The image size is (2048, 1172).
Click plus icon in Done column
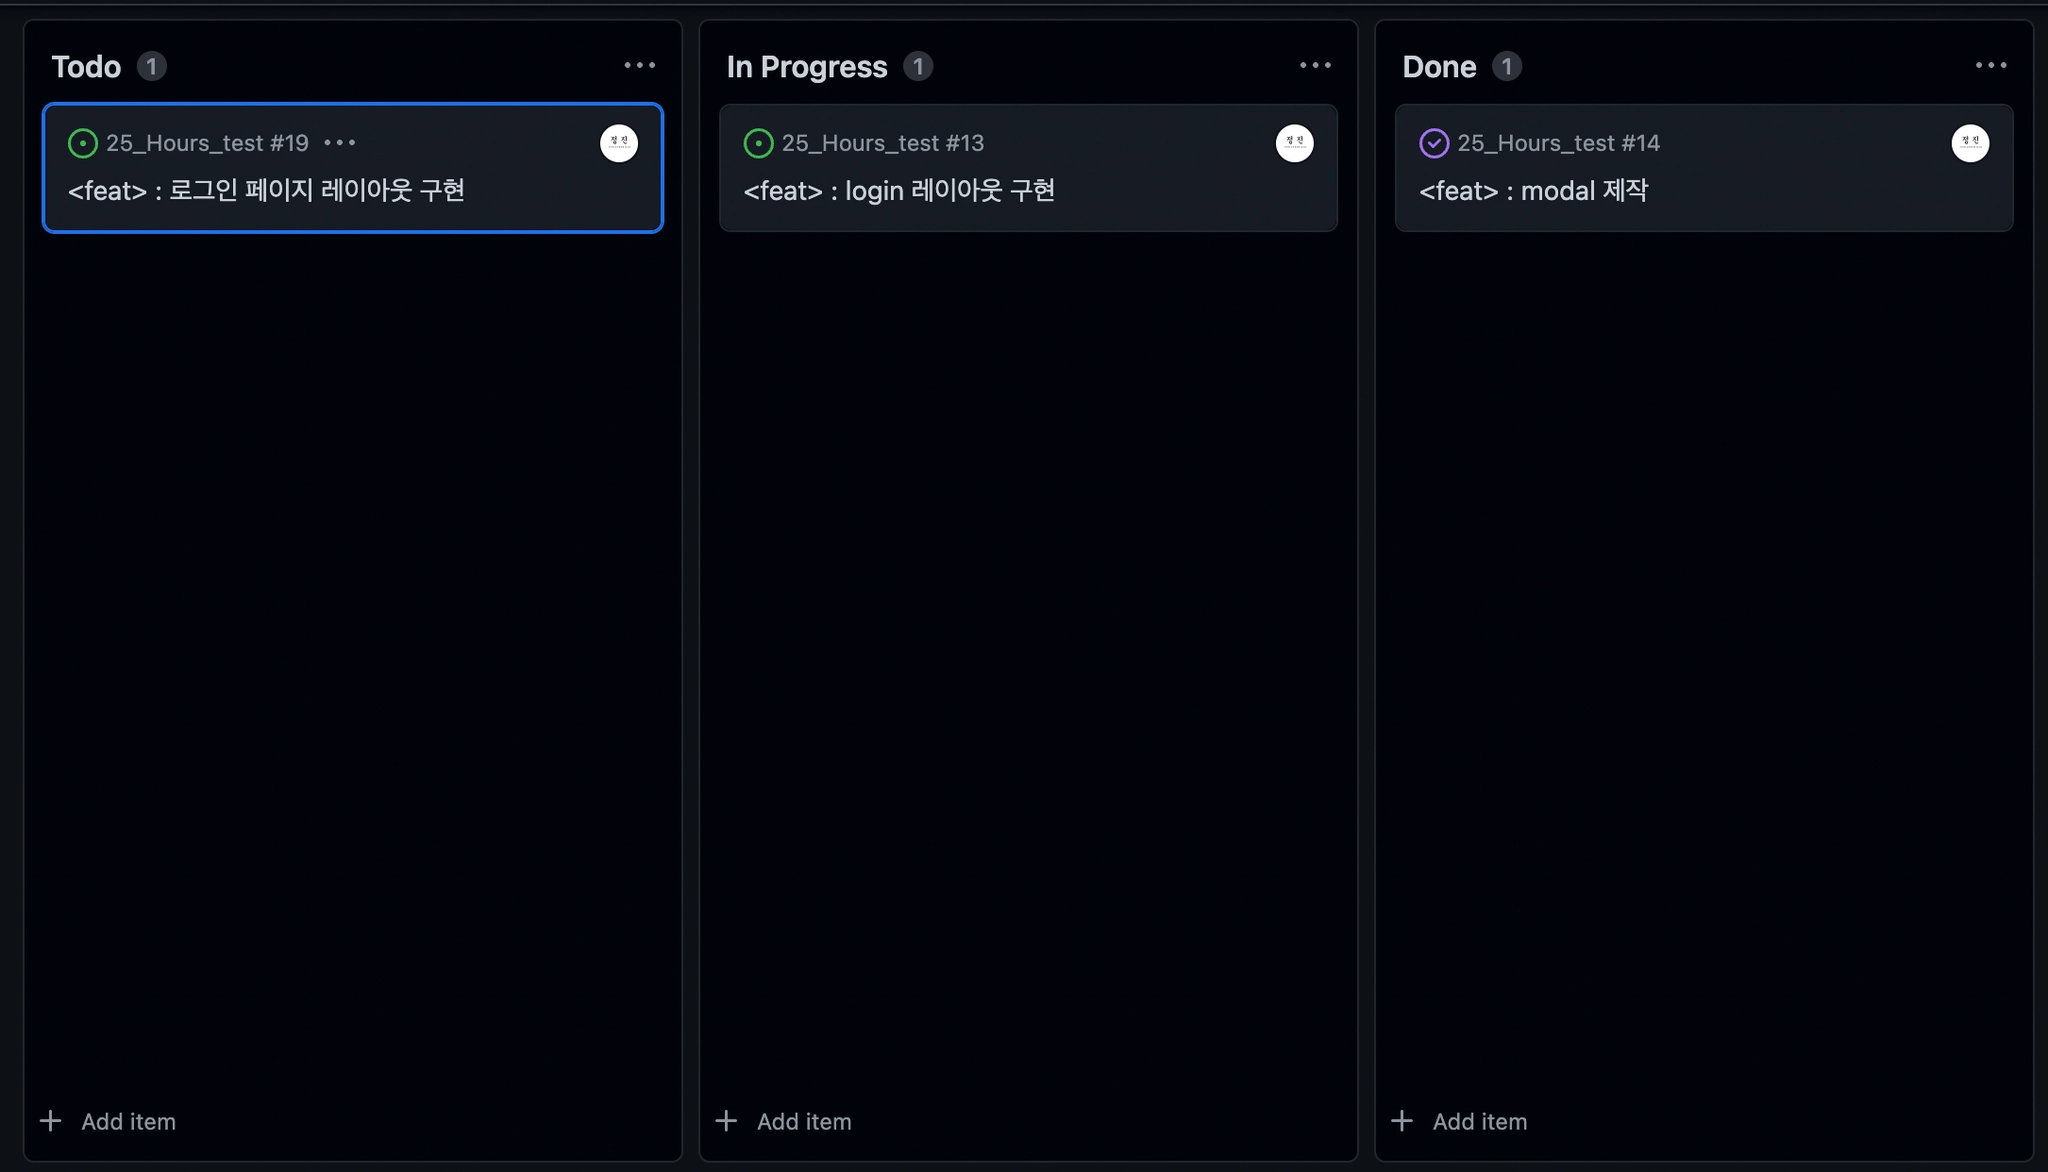click(1402, 1121)
